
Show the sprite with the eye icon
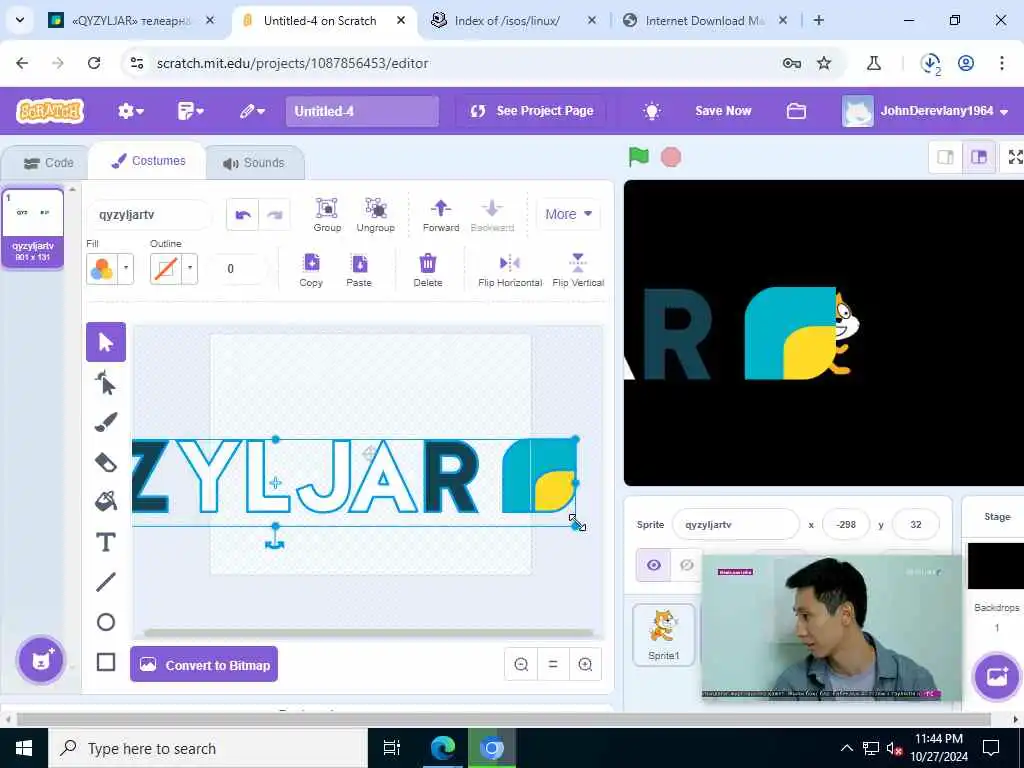click(x=654, y=565)
